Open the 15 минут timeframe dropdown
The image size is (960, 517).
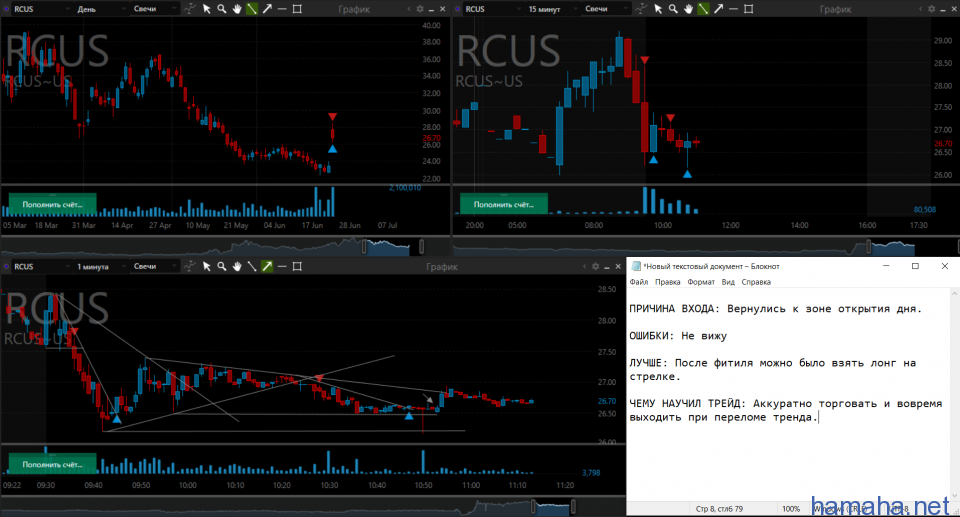pos(550,9)
